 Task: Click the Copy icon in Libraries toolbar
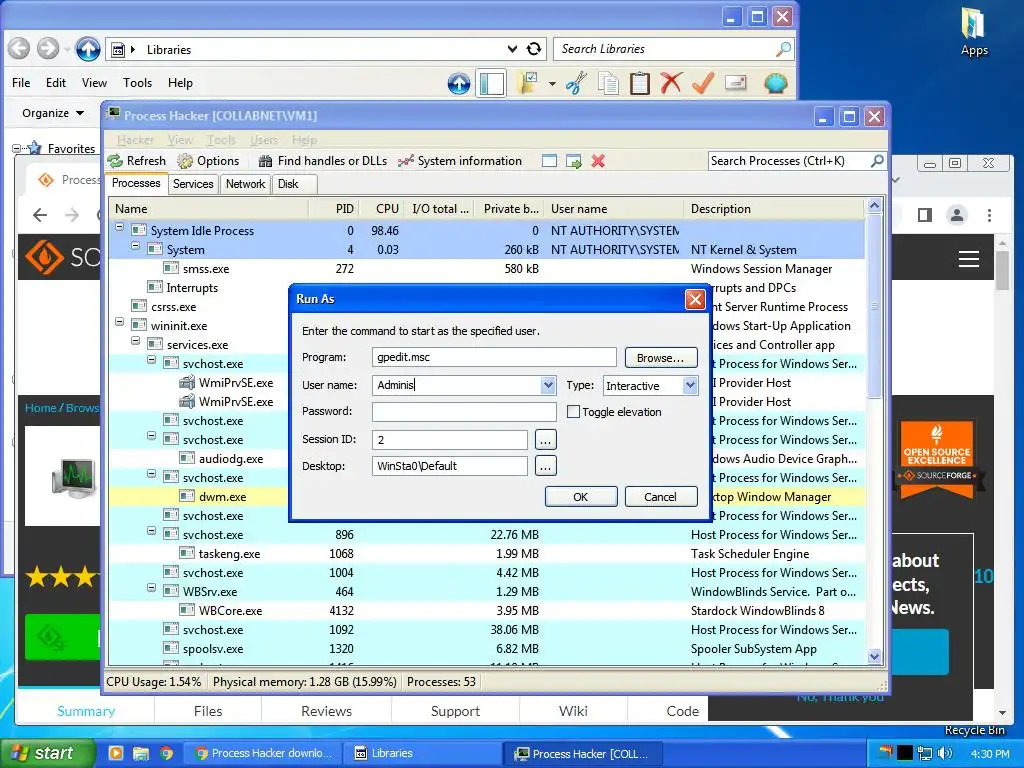pyautogui.click(x=609, y=83)
